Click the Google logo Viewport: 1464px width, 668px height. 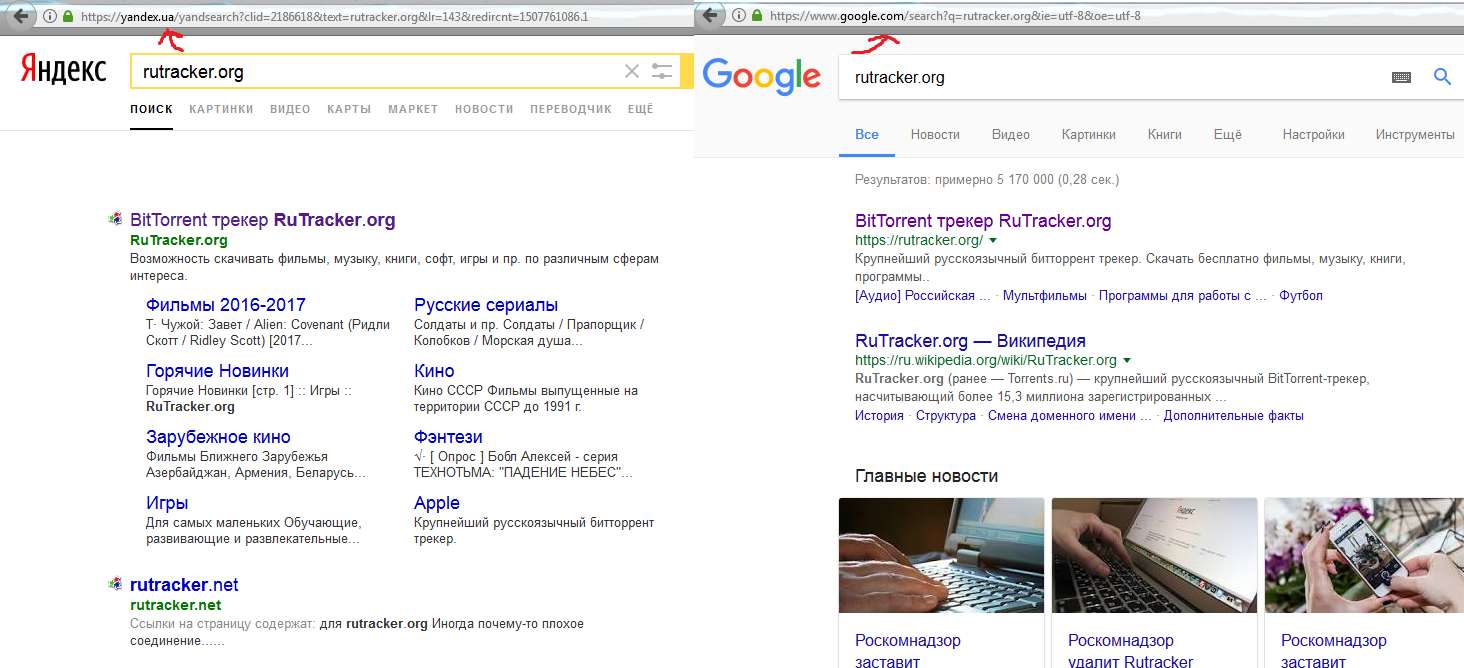[x=762, y=76]
